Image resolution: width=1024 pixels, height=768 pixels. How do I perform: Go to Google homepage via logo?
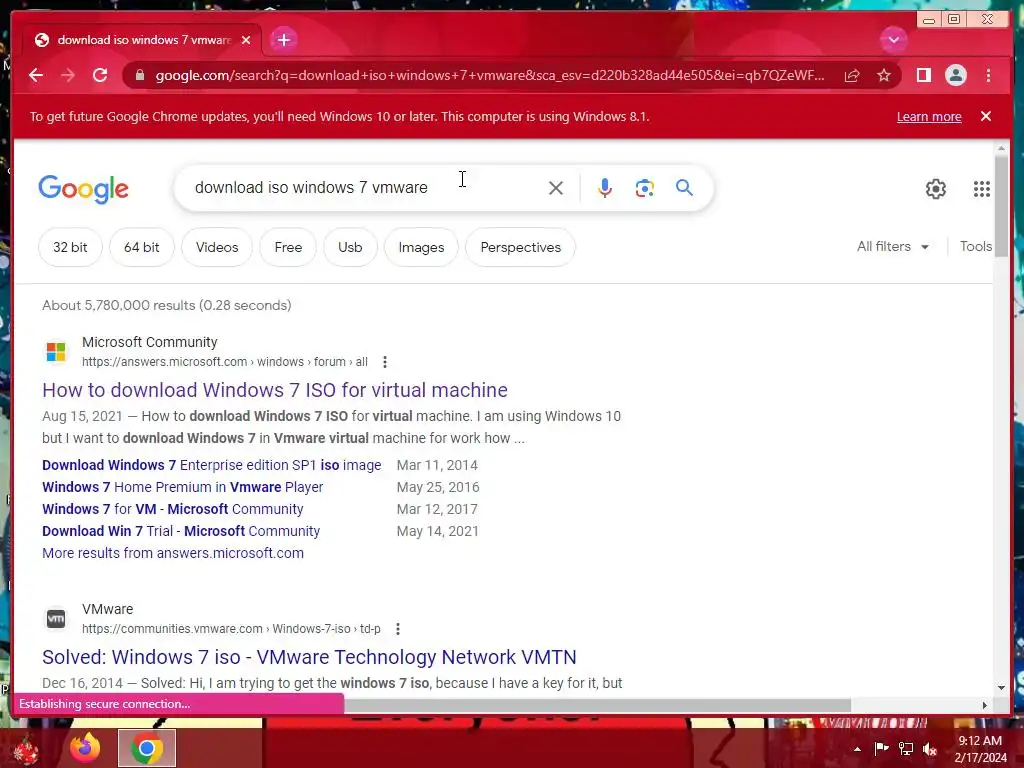click(x=84, y=189)
